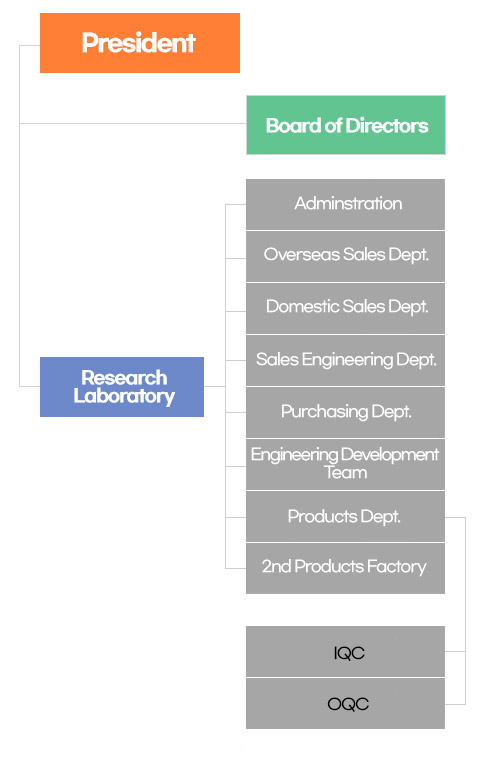Choose the Domestic Sales Dept. box
This screenshot has width=486, height=766.
point(345,309)
